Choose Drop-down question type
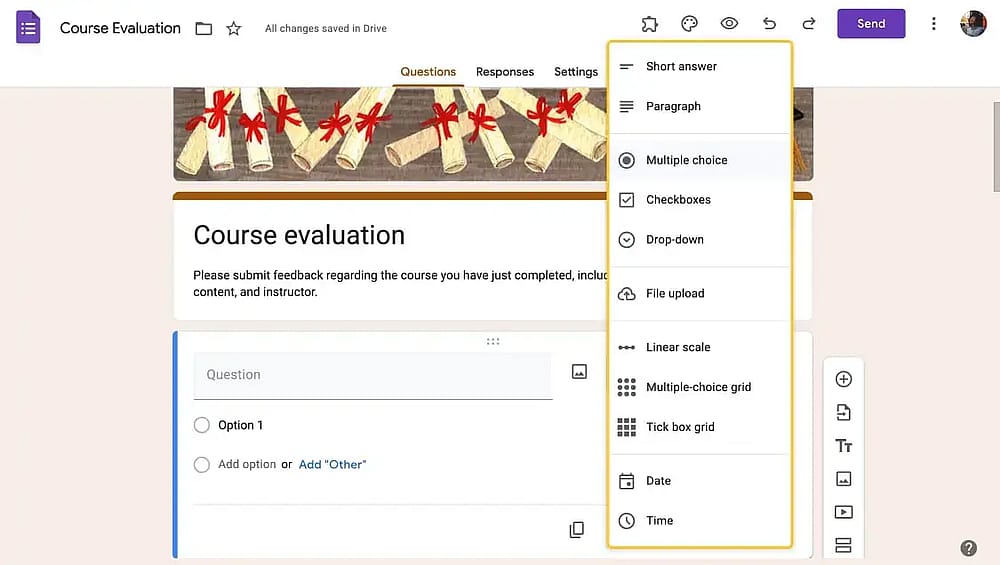The image size is (1000, 565). coord(700,240)
